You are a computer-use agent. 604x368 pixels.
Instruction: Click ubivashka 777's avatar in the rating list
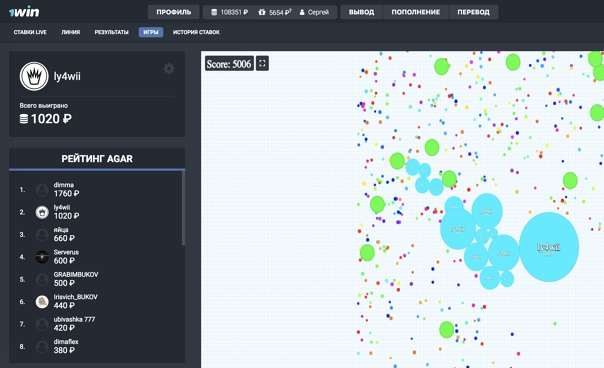point(42,324)
